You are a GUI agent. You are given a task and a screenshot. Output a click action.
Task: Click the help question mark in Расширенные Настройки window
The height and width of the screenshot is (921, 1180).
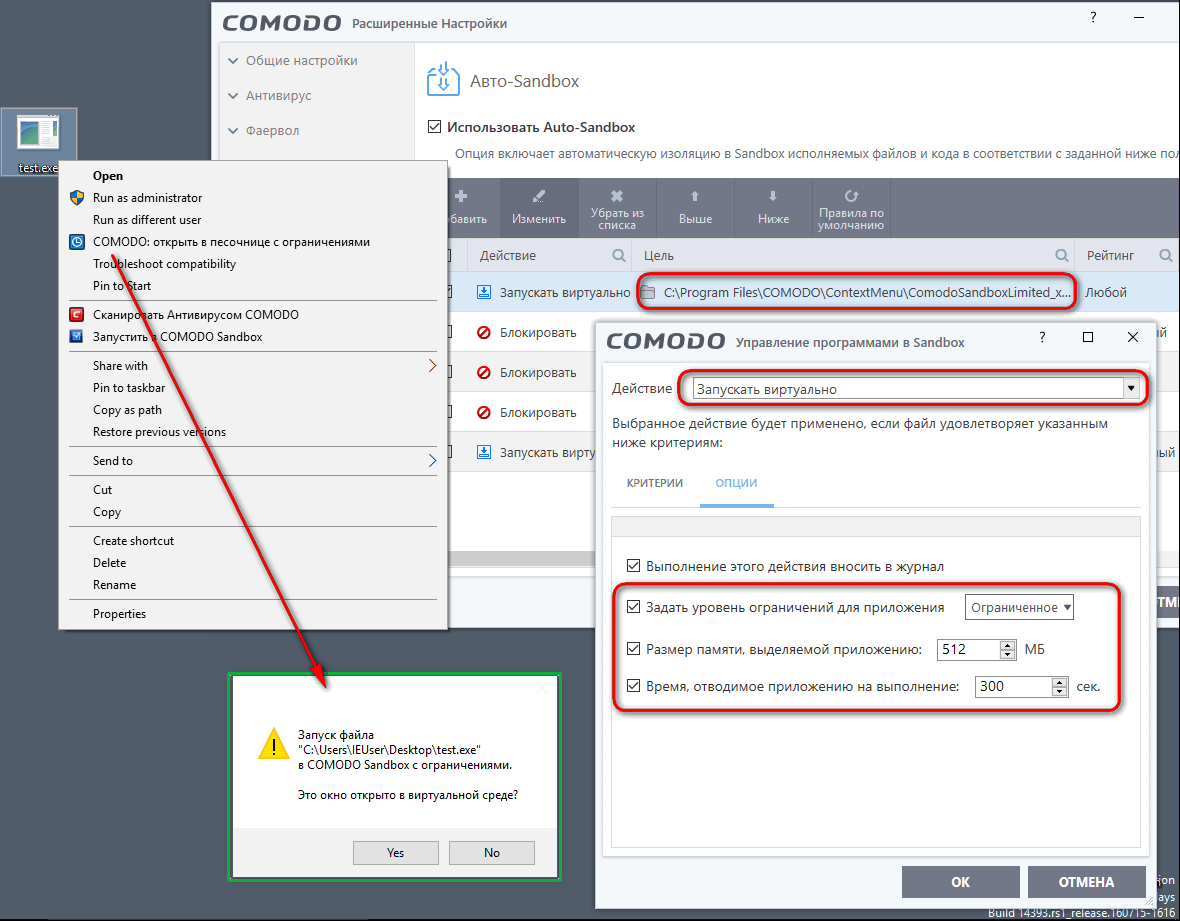pyautogui.click(x=1093, y=17)
